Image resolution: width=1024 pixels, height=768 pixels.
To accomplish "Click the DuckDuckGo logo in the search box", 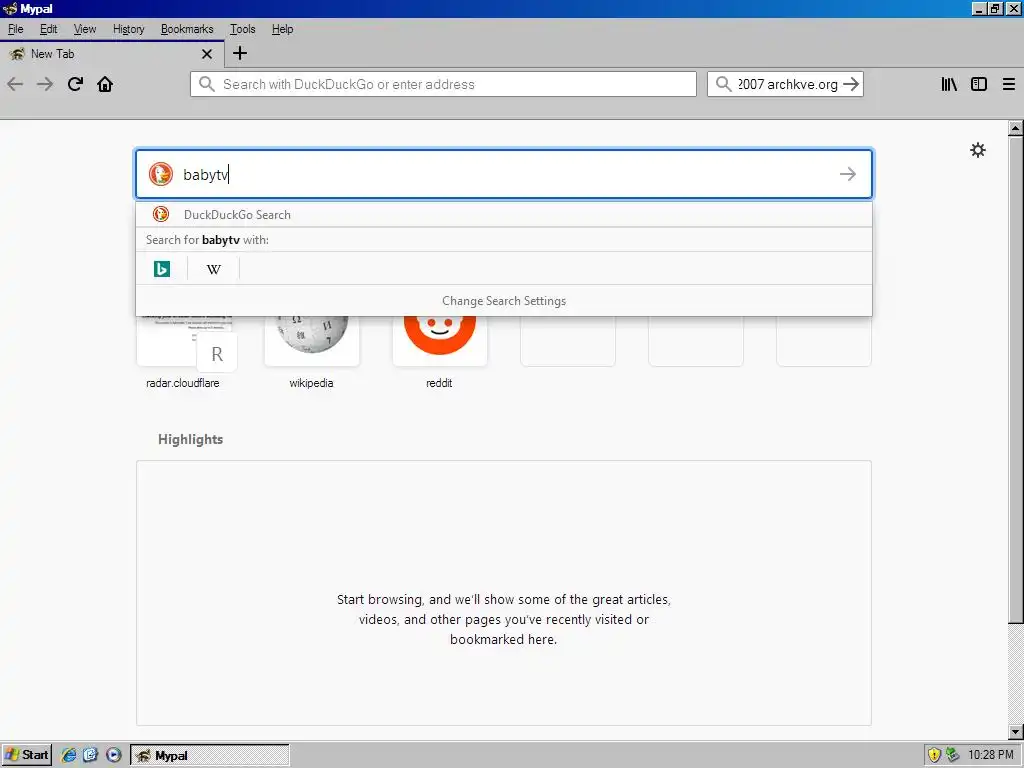I will (161, 174).
